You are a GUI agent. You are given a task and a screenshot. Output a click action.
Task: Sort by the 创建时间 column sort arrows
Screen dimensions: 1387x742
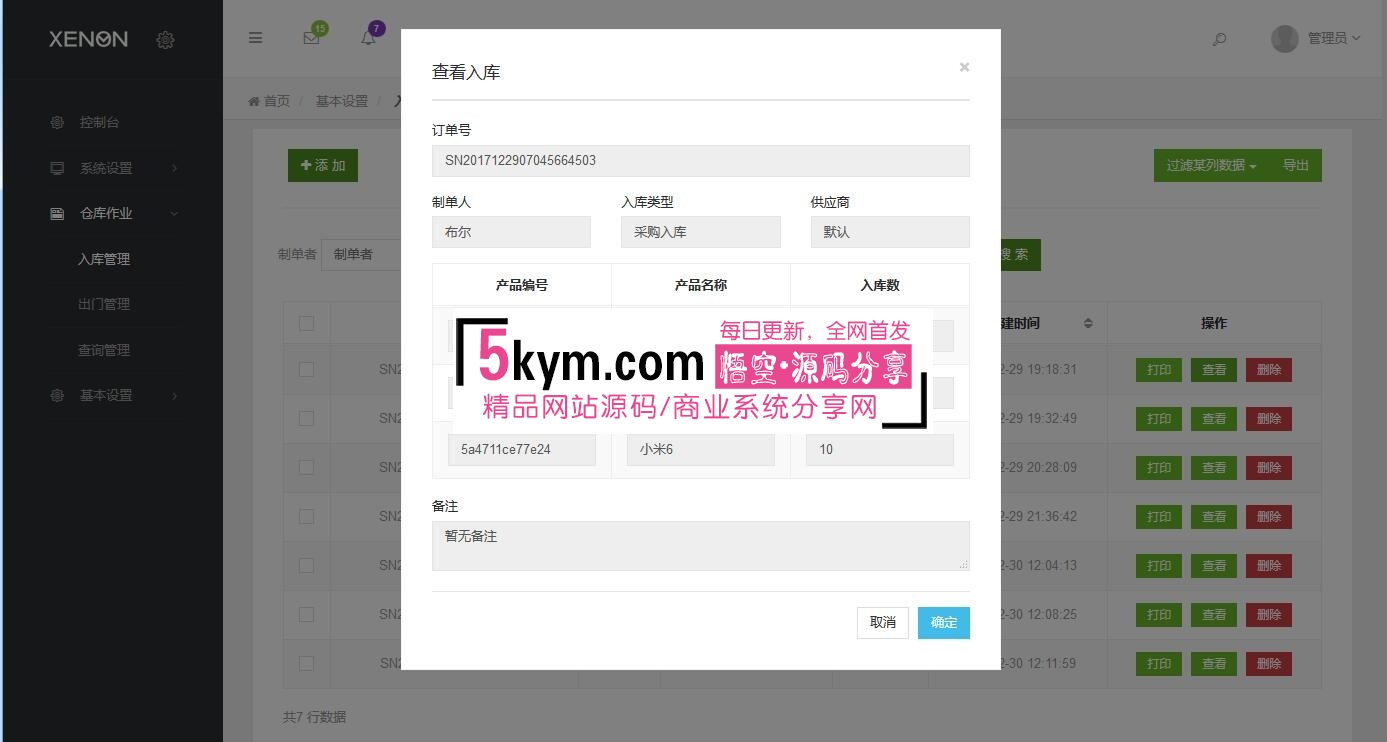tap(1088, 323)
